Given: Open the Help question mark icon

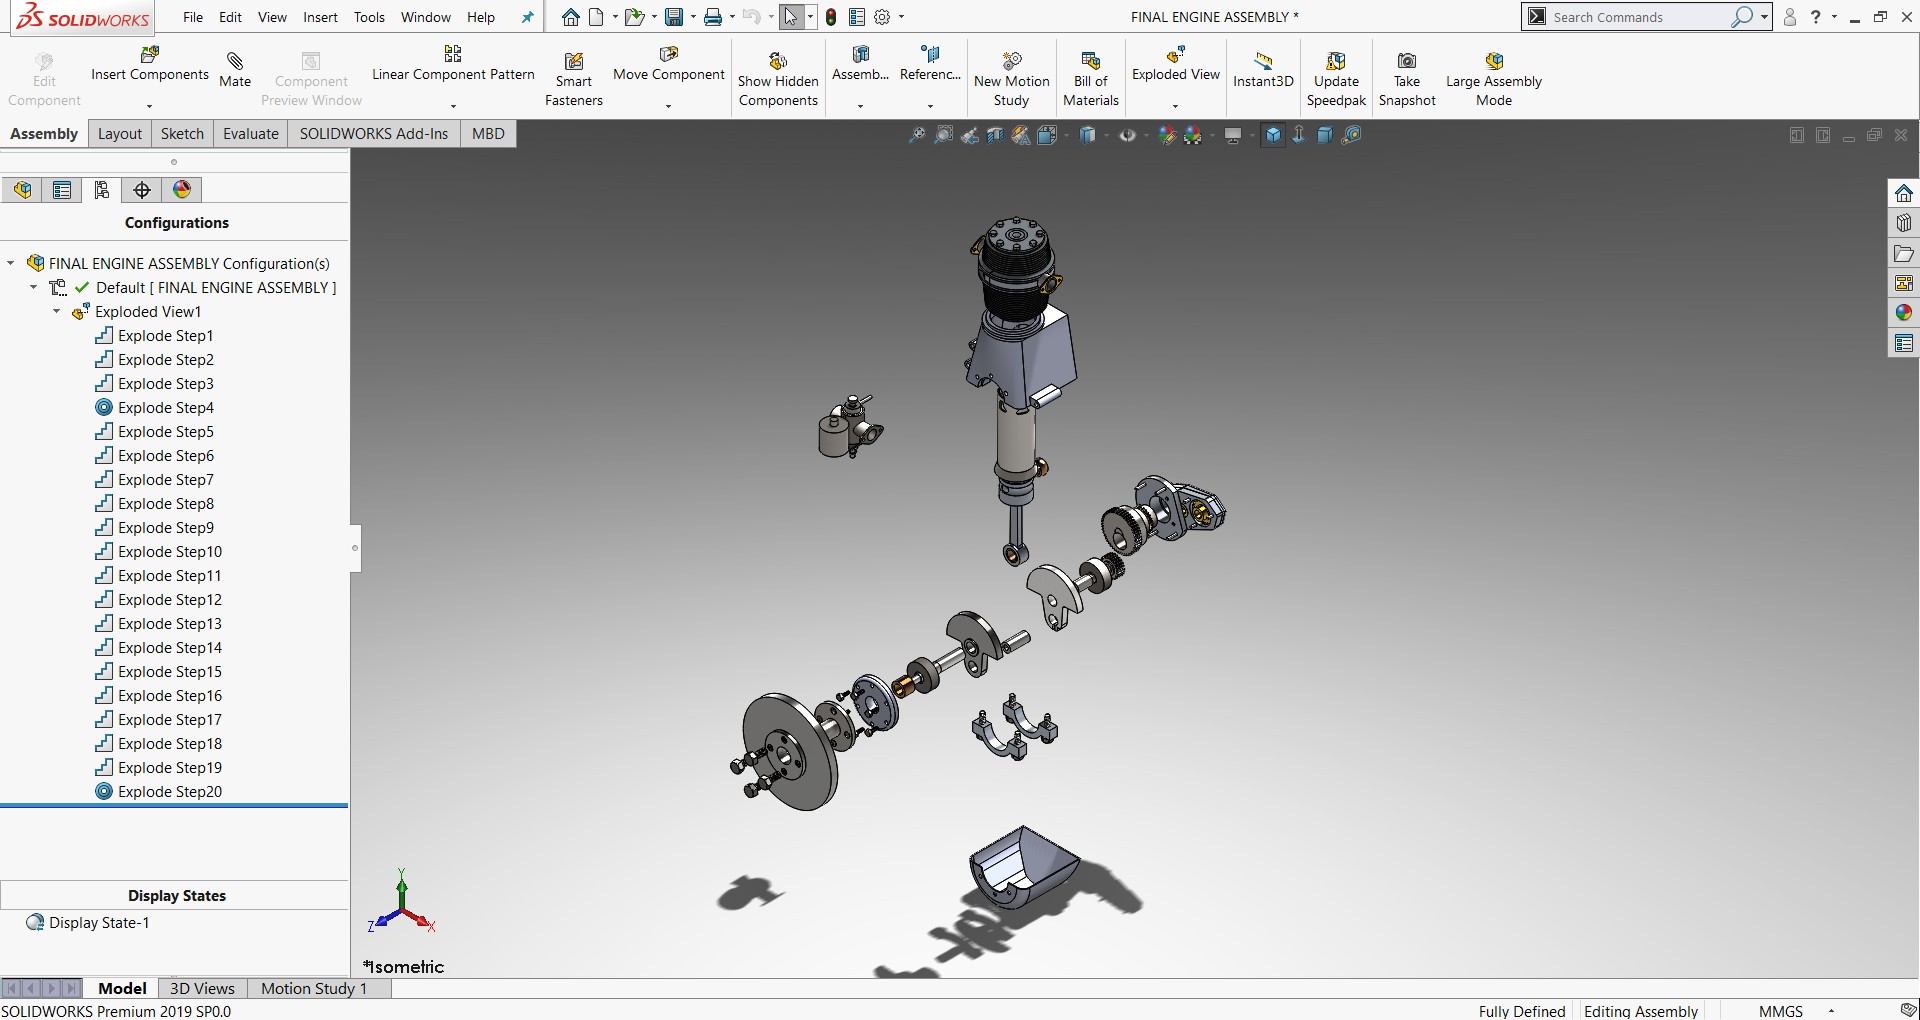Looking at the screenshot, I should point(1815,17).
